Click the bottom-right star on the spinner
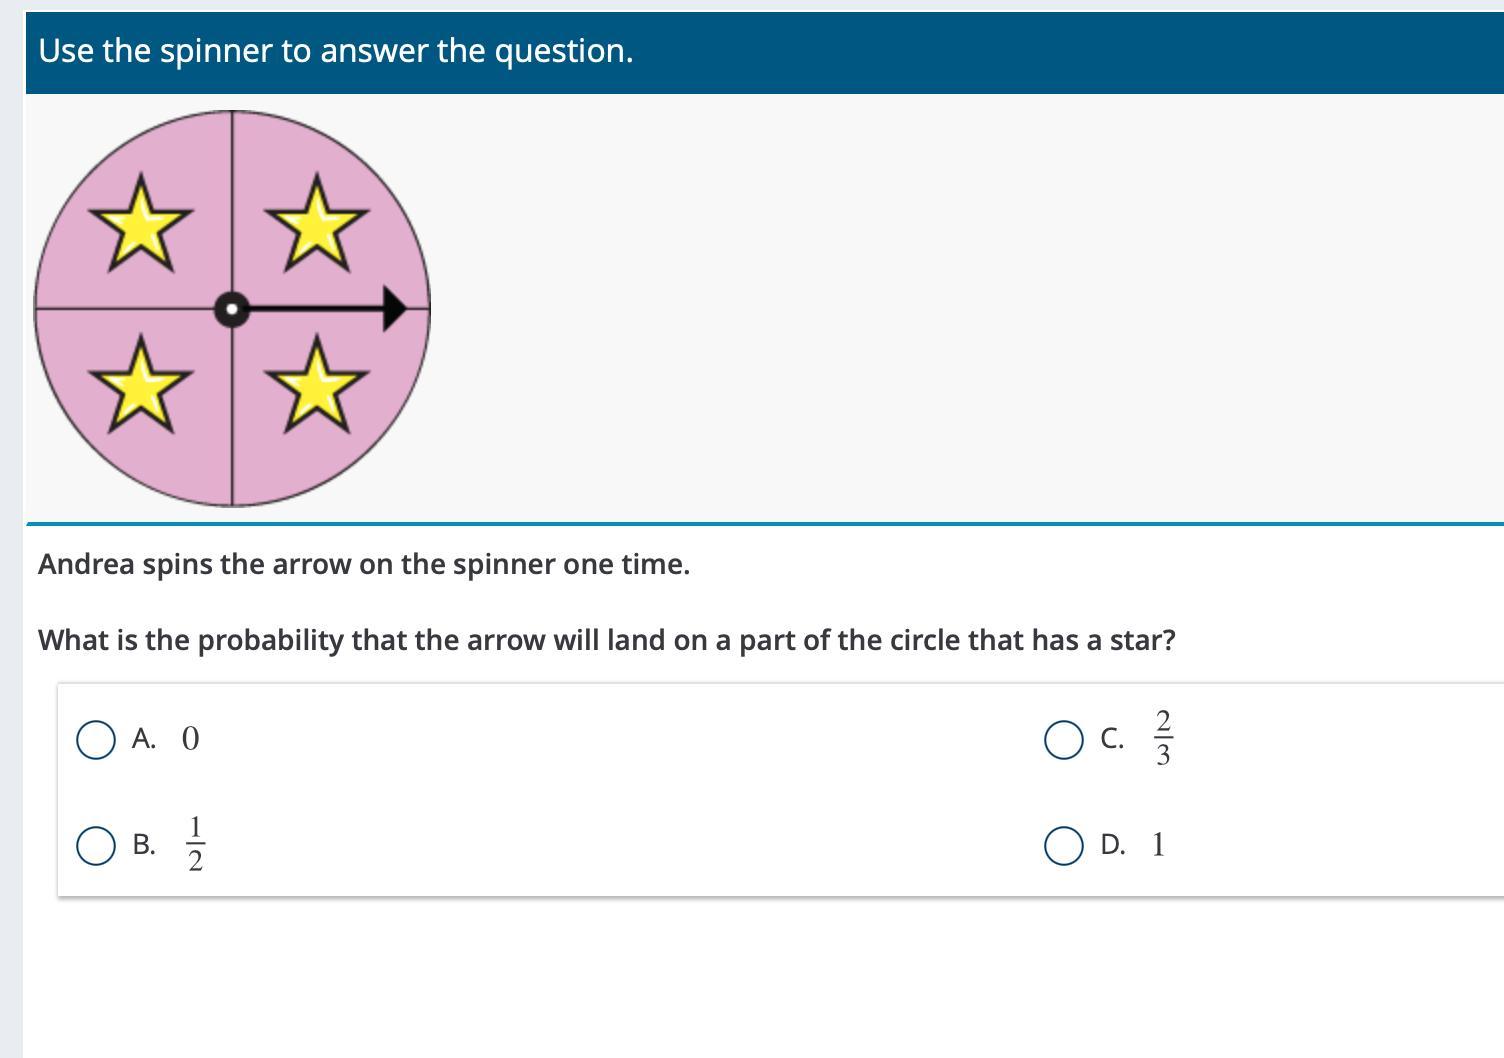The width and height of the screenshot is (1504, 1058). click(x=317, y=384)
